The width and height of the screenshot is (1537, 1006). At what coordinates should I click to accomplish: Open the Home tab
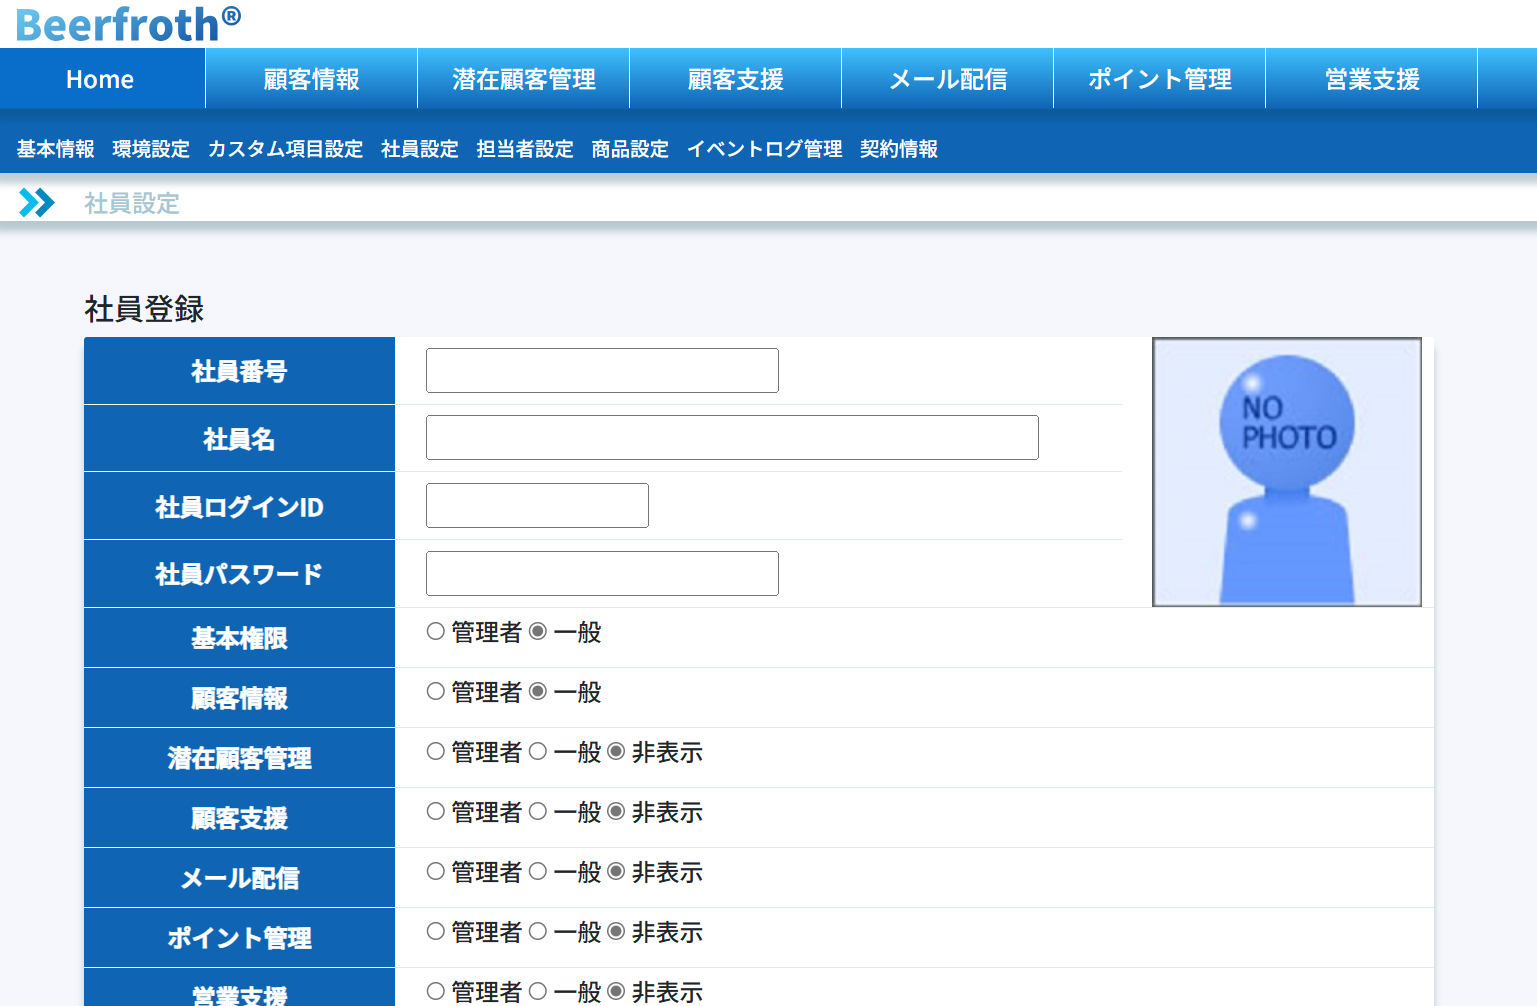point(100,79)
